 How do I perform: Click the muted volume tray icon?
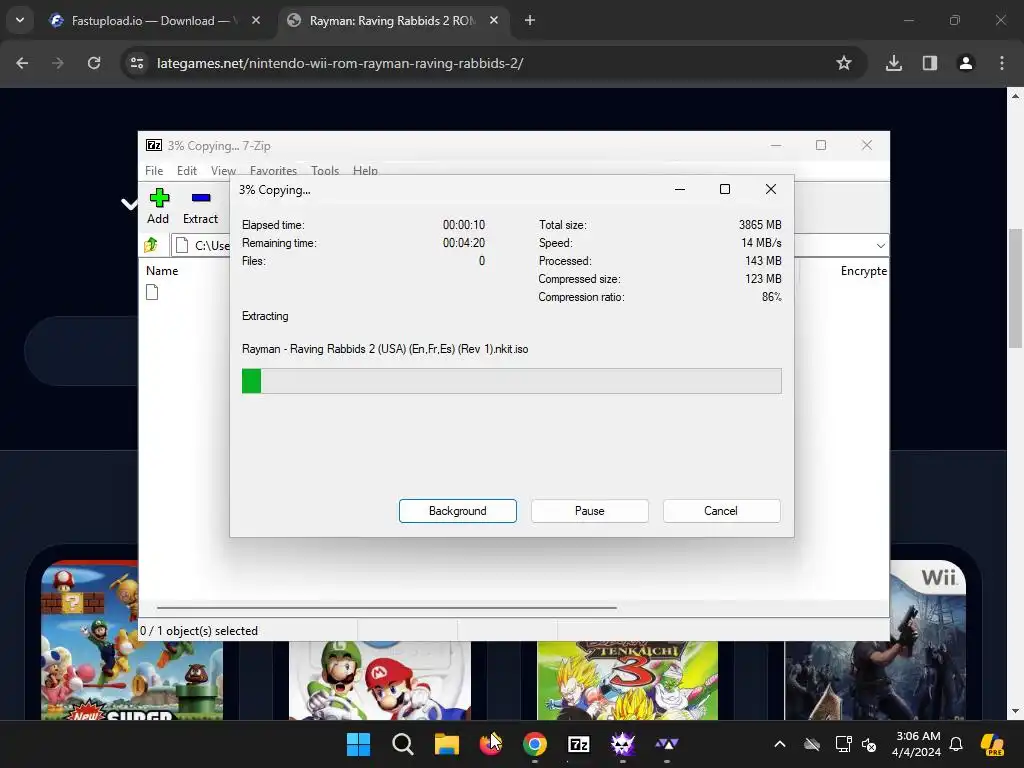[869, 744]
